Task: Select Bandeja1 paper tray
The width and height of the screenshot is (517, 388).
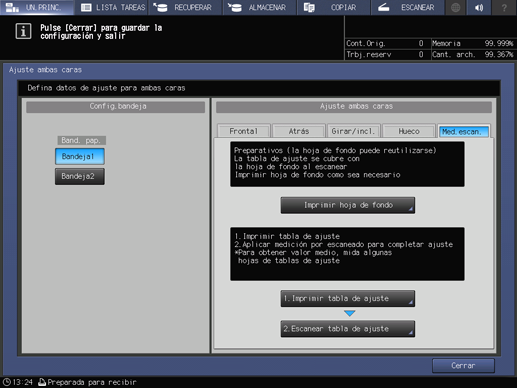Action: coord(80,156)
